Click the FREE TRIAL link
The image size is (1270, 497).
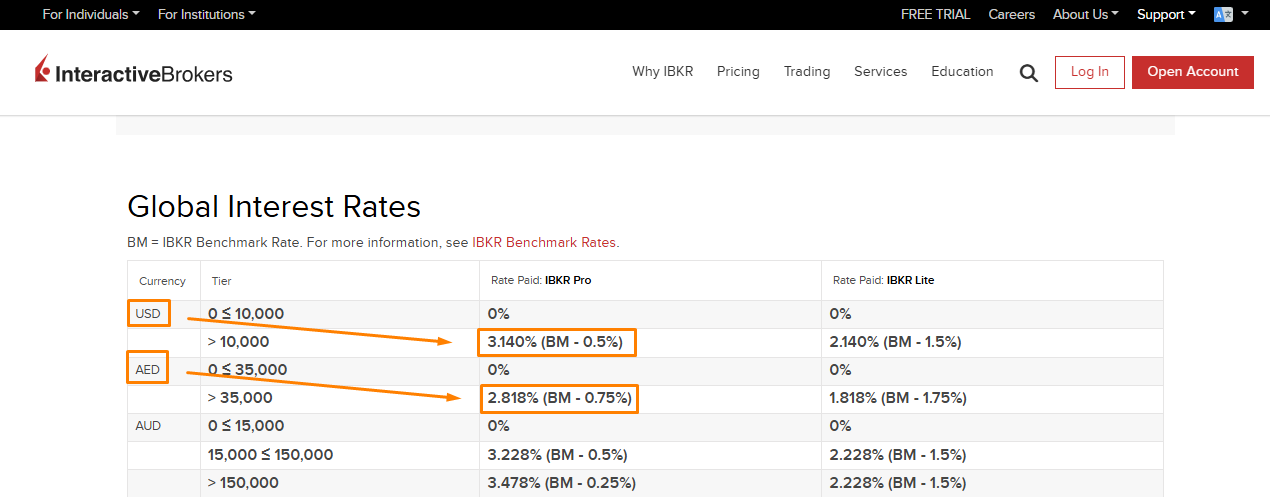click(x=935, y=14)
